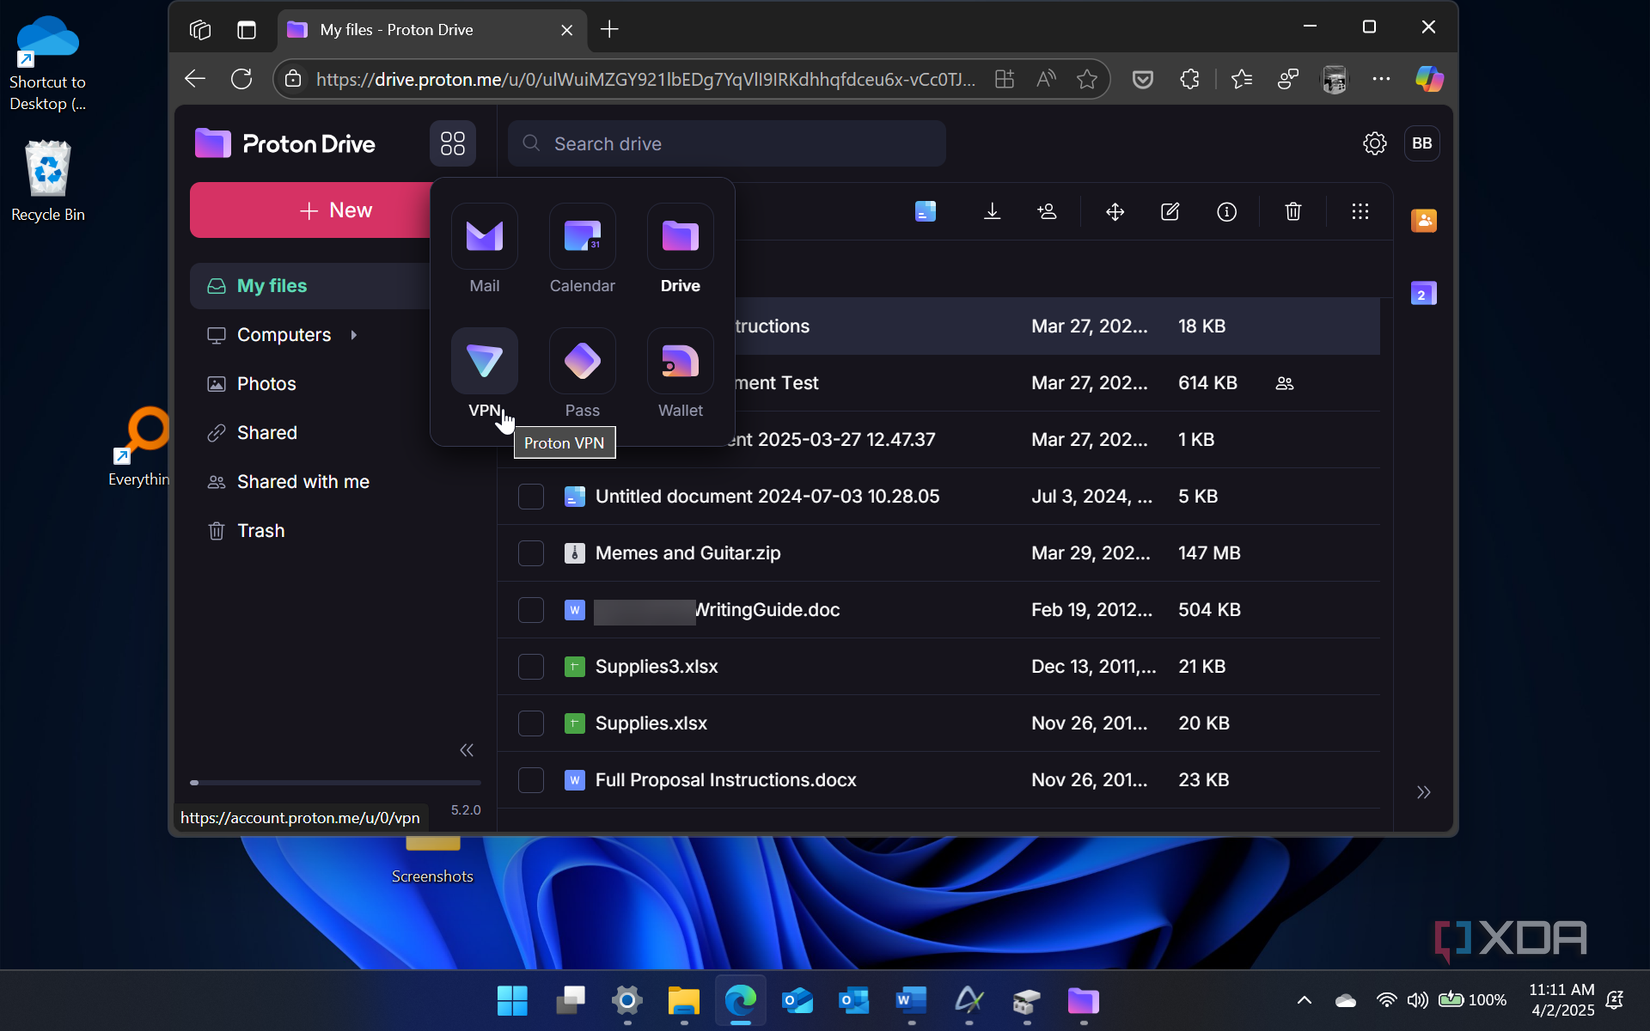Tick checkbox for Untitled document 2024-07-03
This screenshot has width=1650, height=1031.
click(531, 496)
